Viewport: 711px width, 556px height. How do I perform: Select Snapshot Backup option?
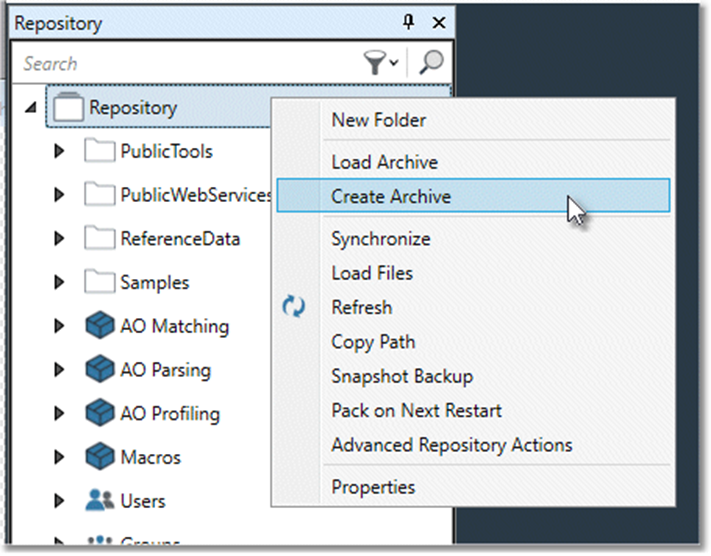coord(402,377)
